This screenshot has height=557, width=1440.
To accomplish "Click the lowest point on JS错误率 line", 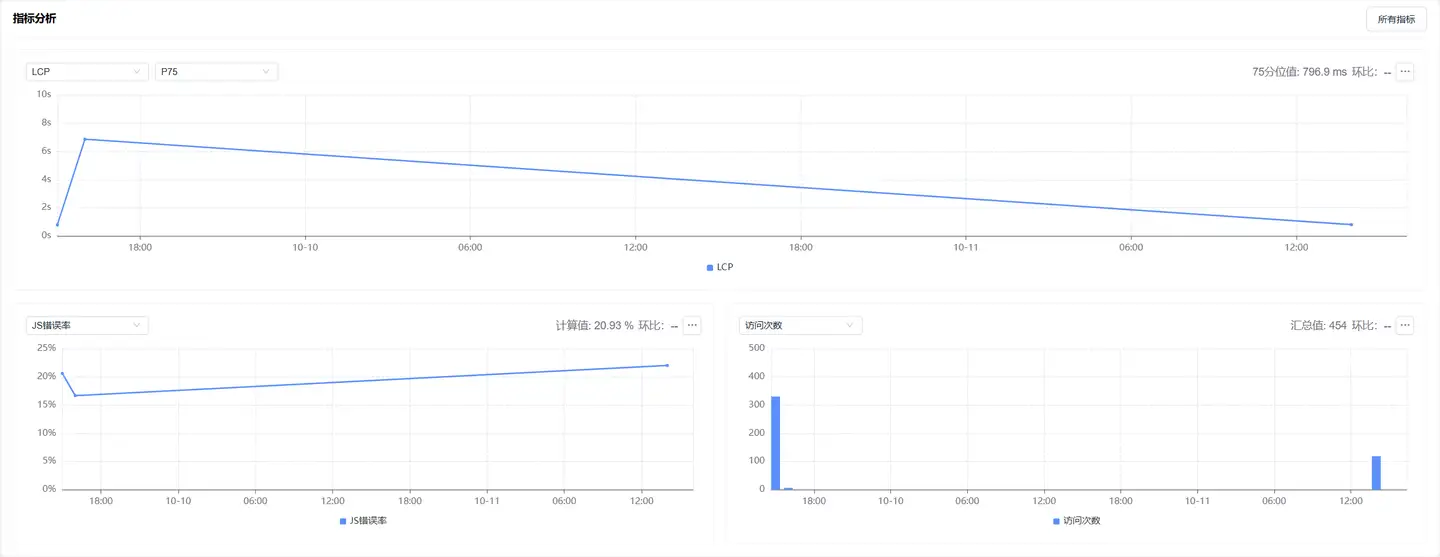I will pos(75,396).
